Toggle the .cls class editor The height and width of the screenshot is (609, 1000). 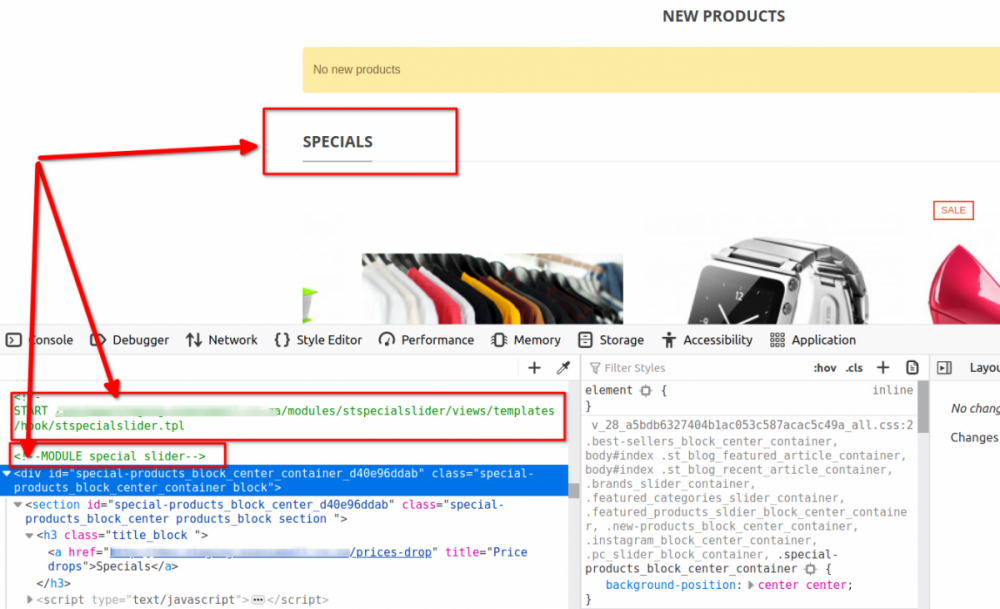click(x=854, y=367)
